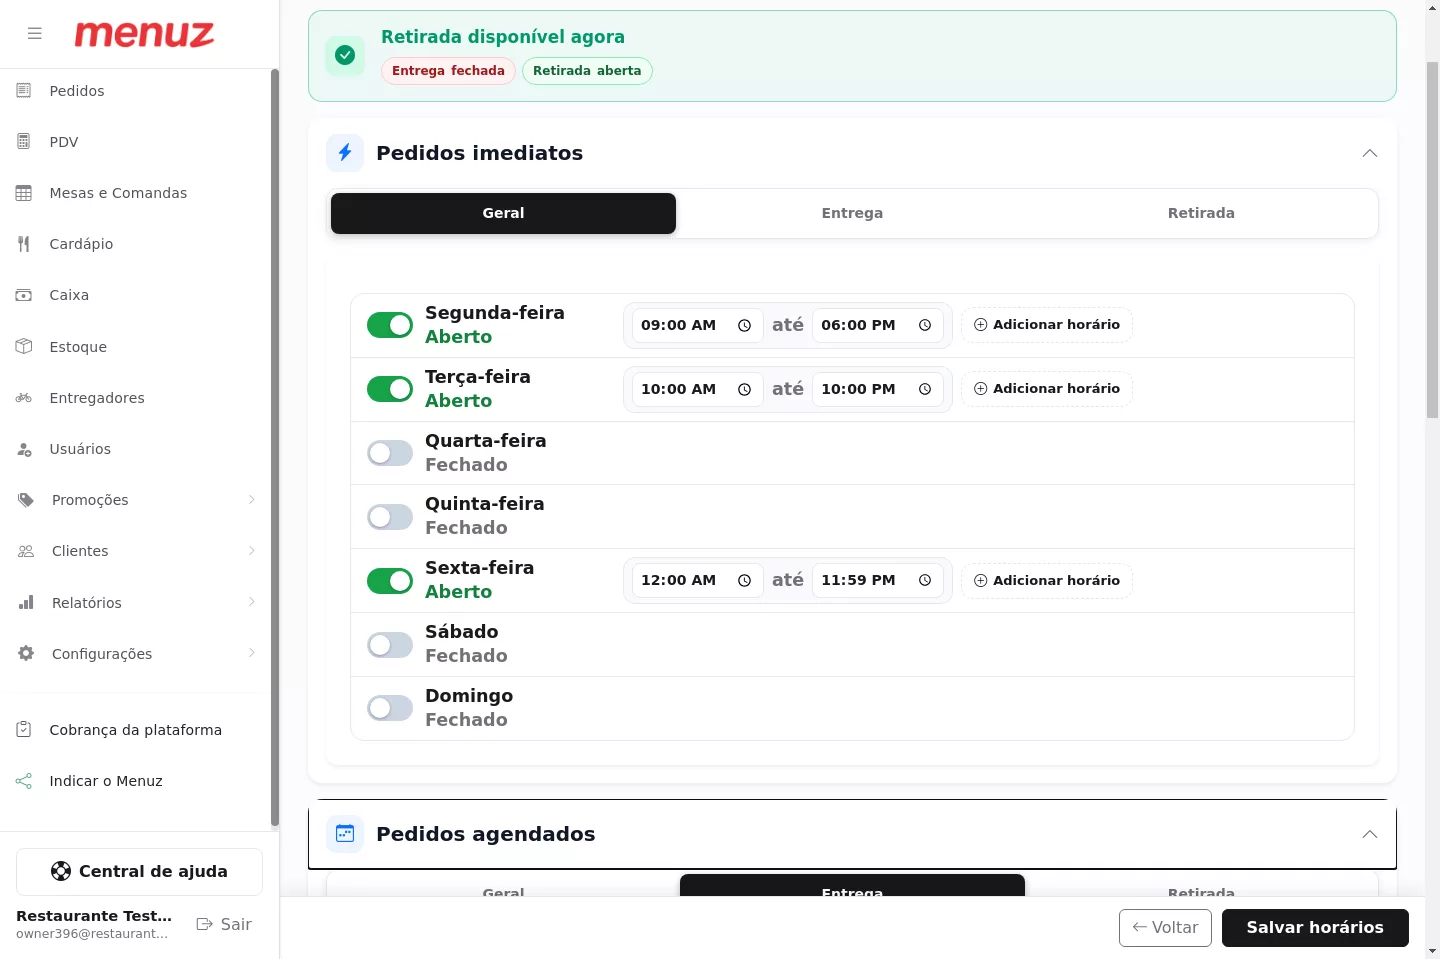Click the Indicar o Menuz share icon
Image resolution: width=1440 pixels, height=959 pixels.
[x=24, y=781]
